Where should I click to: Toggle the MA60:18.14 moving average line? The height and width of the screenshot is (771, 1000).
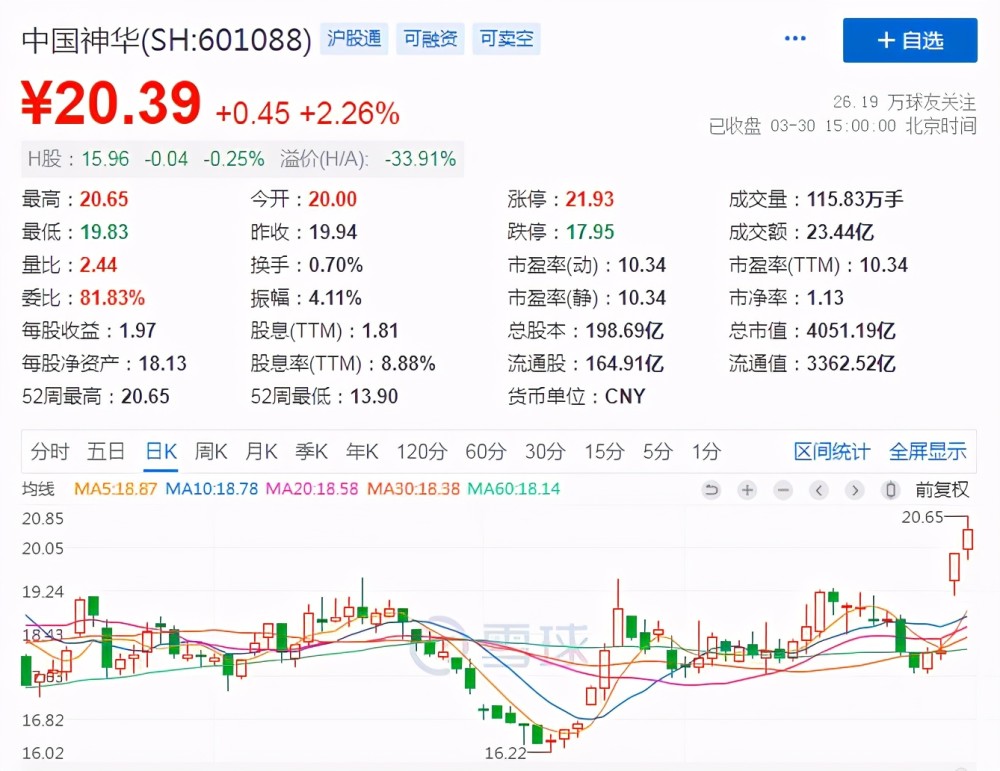tap(513, 489)
